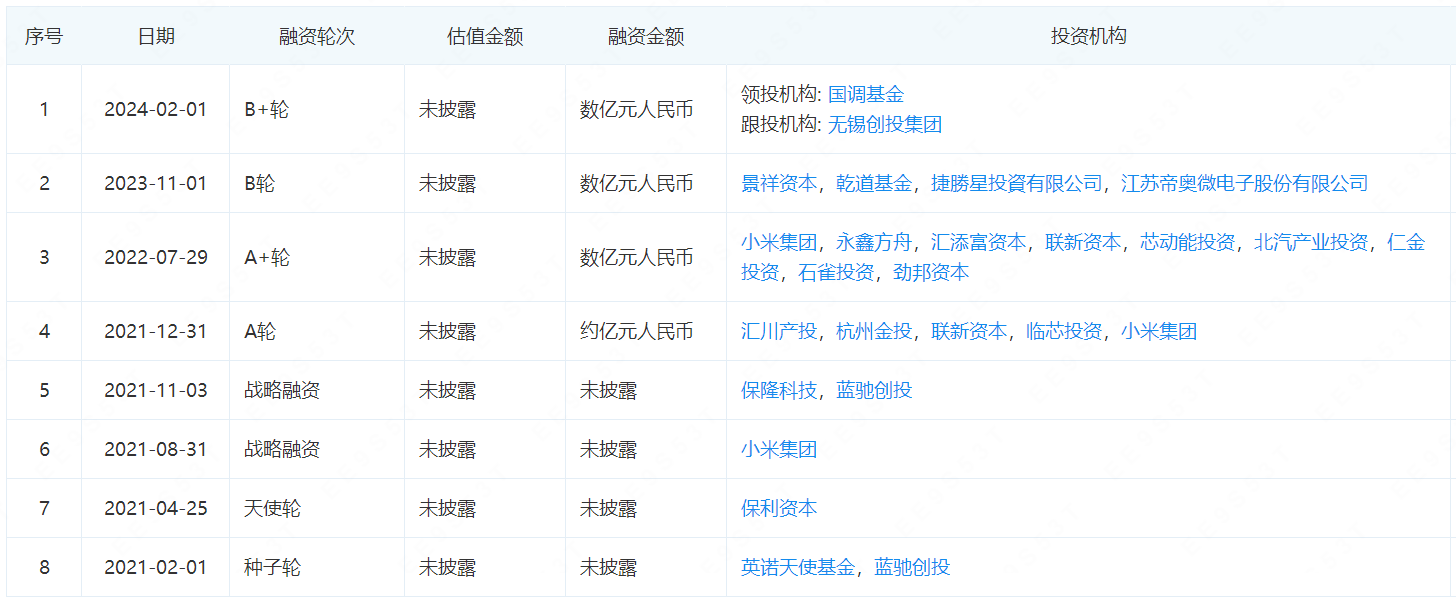Click 数亿元人民币 in the B轮 row

pos(637,183)
